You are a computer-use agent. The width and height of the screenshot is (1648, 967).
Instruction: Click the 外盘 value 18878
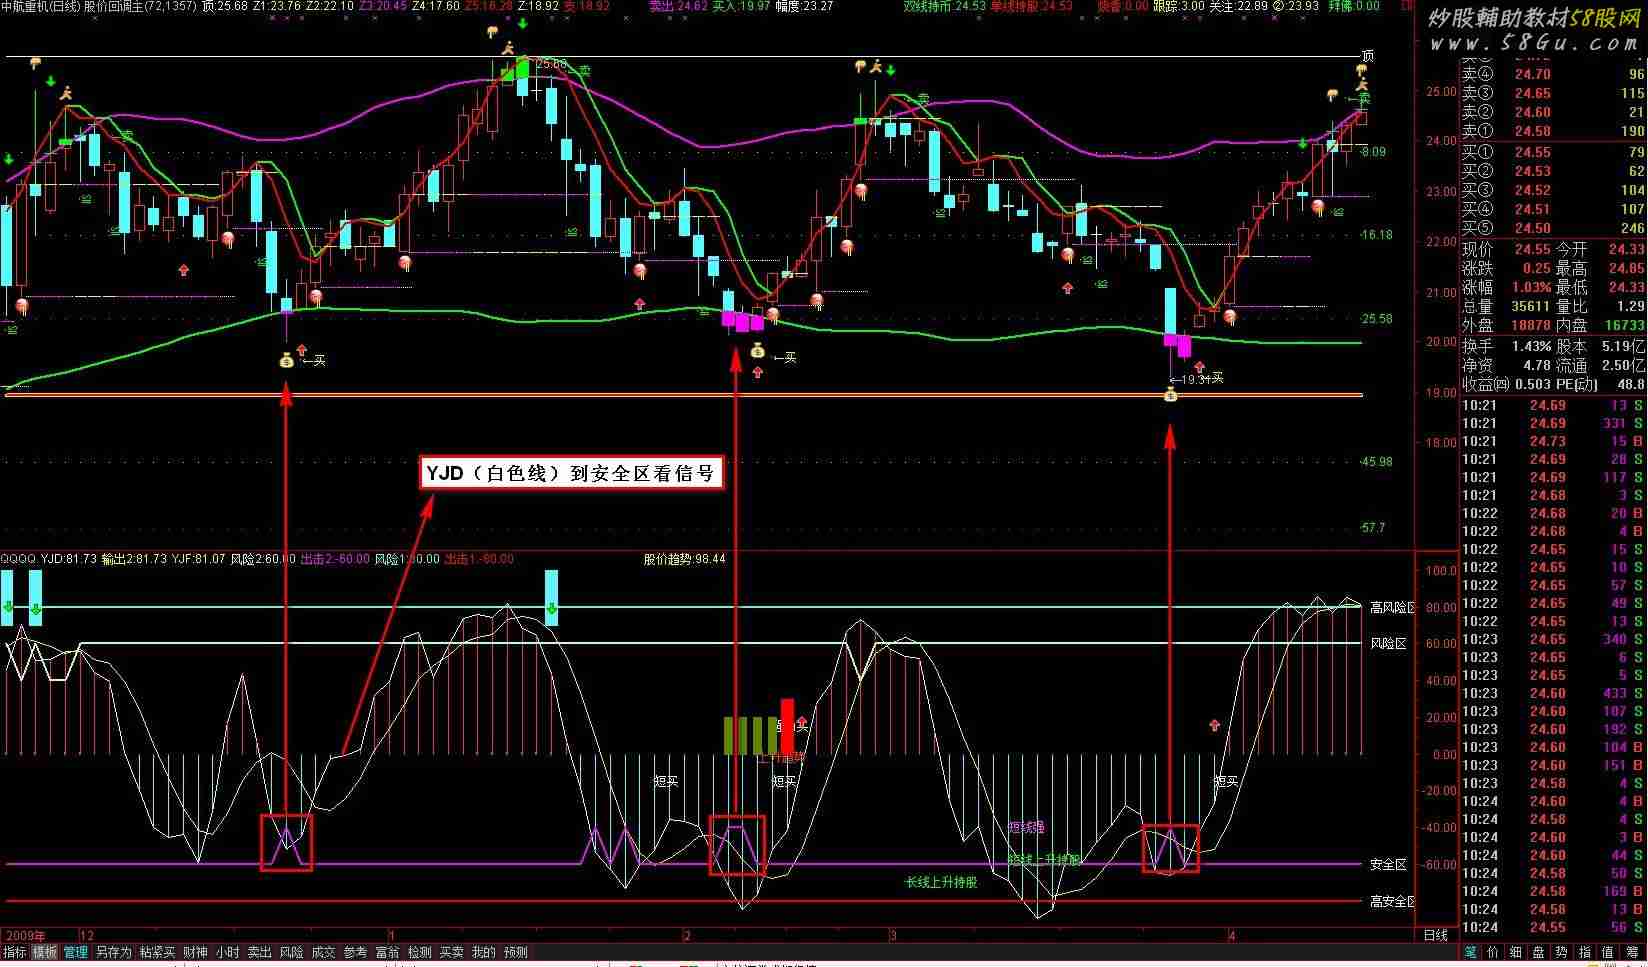[1532, 325]
